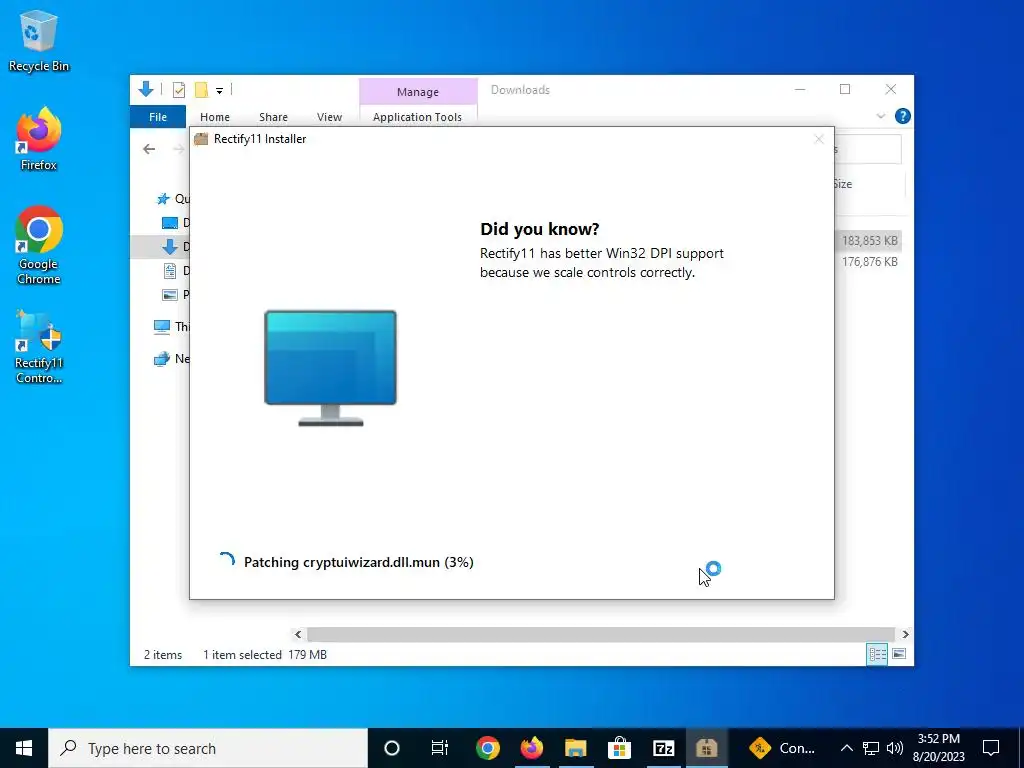This screenshot has height=768, width=1024.
Task: Click the taskbar search box
Action: pos(208,748)
